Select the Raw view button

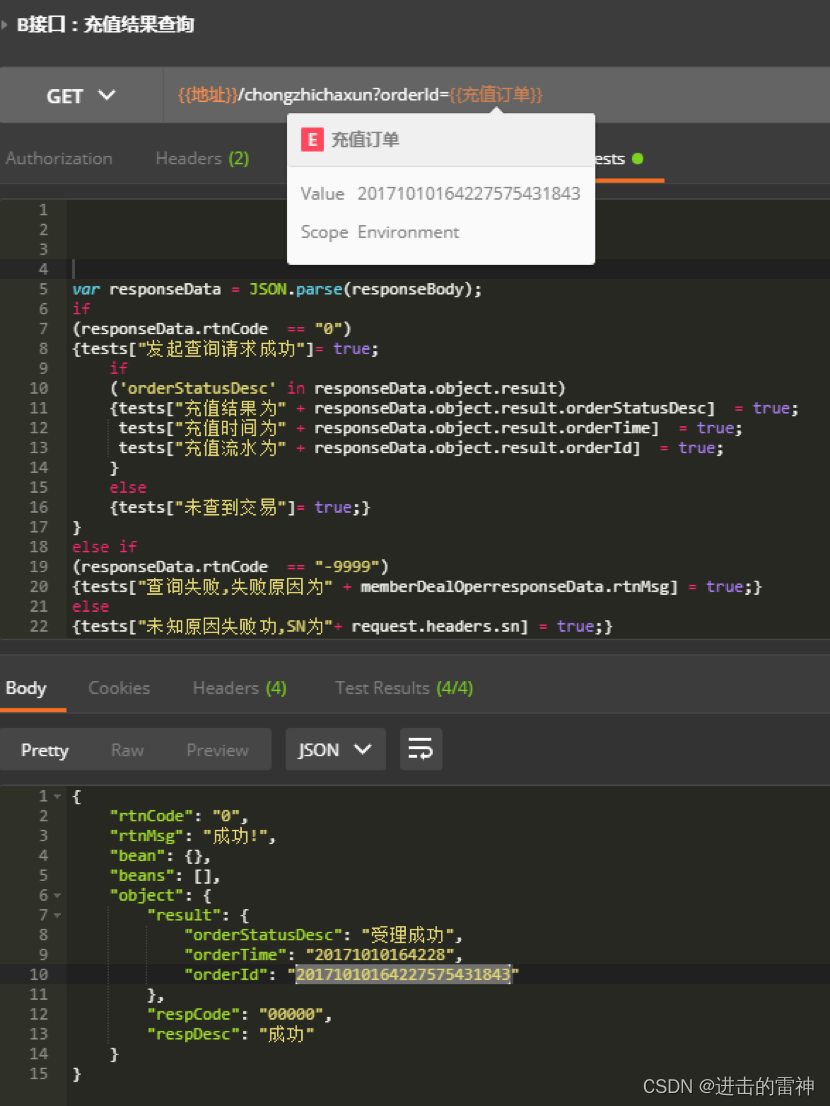tap(128, 750)
